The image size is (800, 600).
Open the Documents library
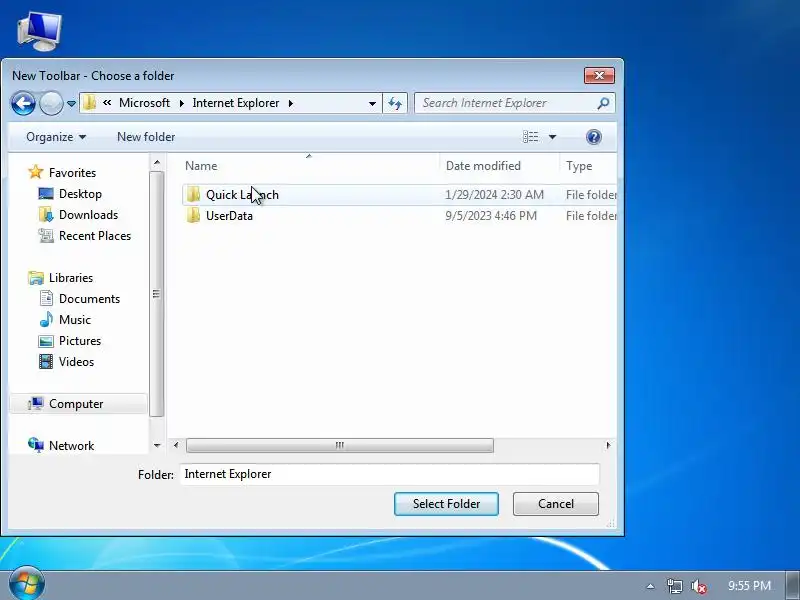coord(89,298)
